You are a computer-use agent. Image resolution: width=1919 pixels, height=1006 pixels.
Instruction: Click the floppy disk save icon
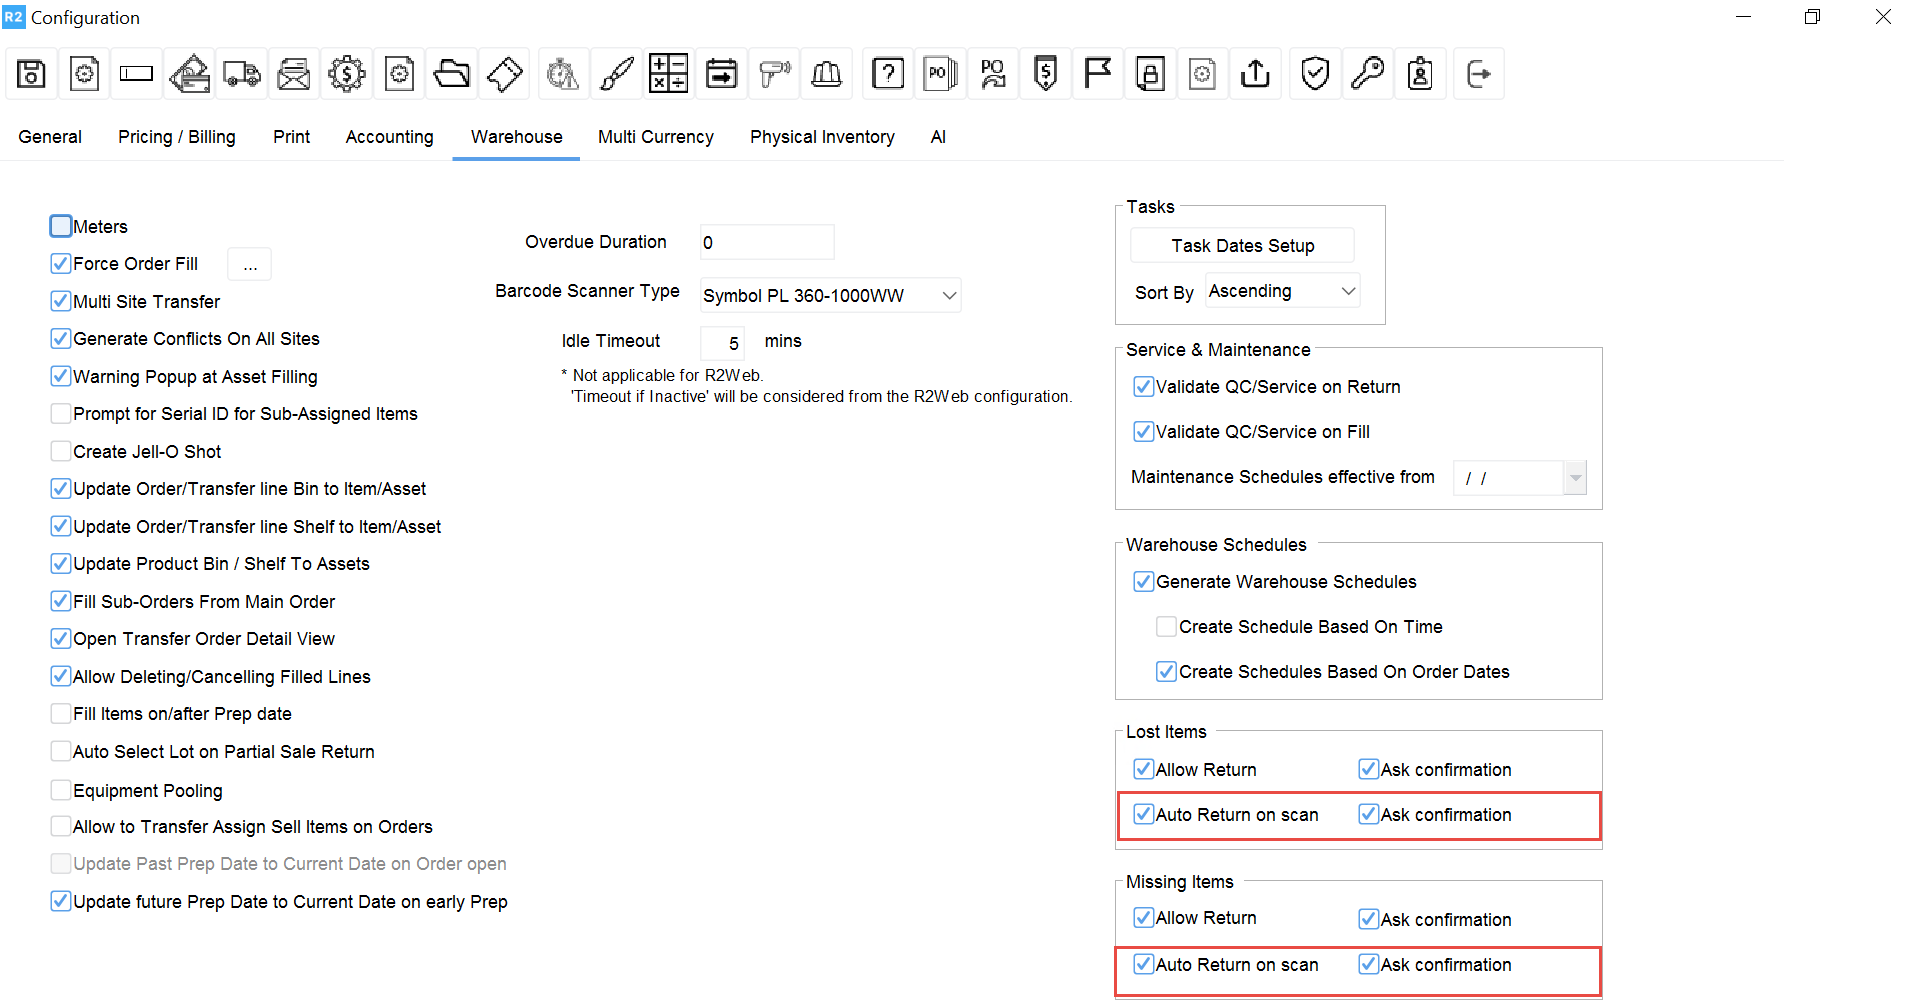[x=31, y=74]
